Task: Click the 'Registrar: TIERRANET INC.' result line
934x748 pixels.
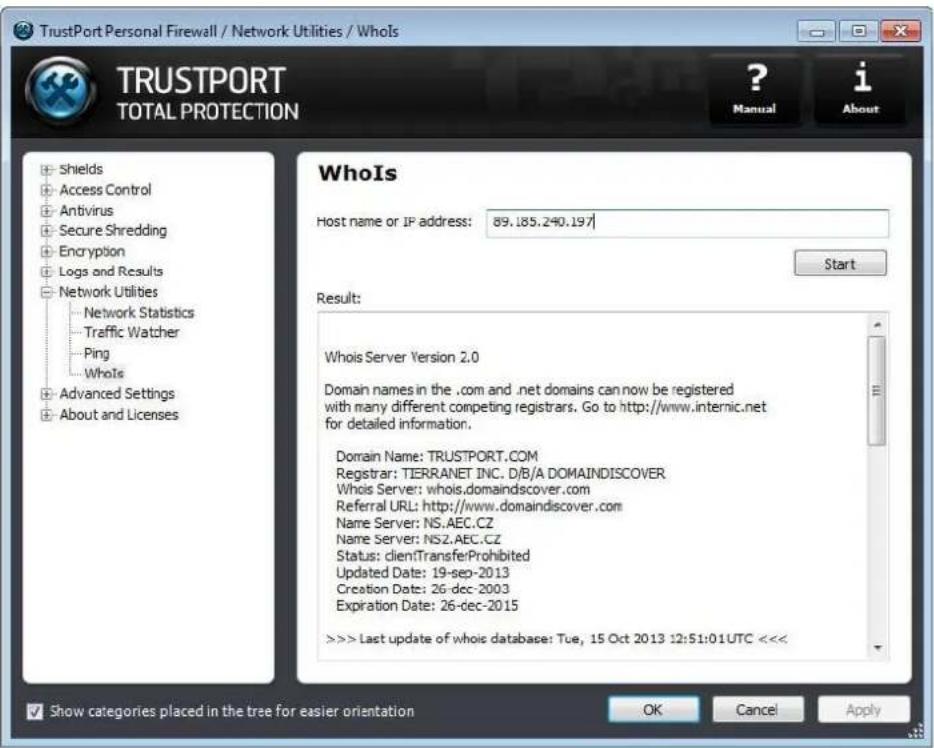Action: (x=500, y=473)
